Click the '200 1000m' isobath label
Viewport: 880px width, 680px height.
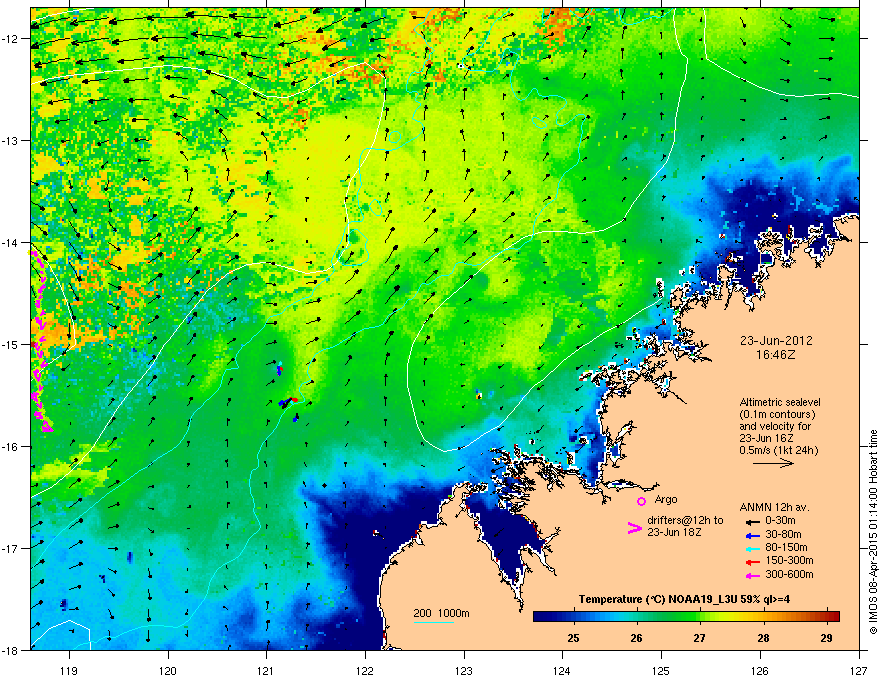pos(442,613)
